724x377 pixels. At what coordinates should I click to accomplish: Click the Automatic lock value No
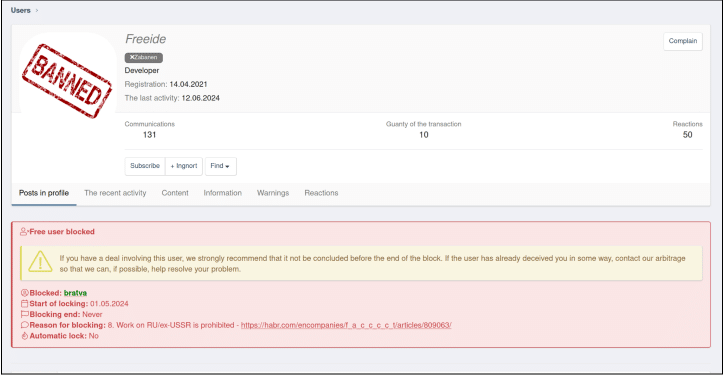pos(94,336)
